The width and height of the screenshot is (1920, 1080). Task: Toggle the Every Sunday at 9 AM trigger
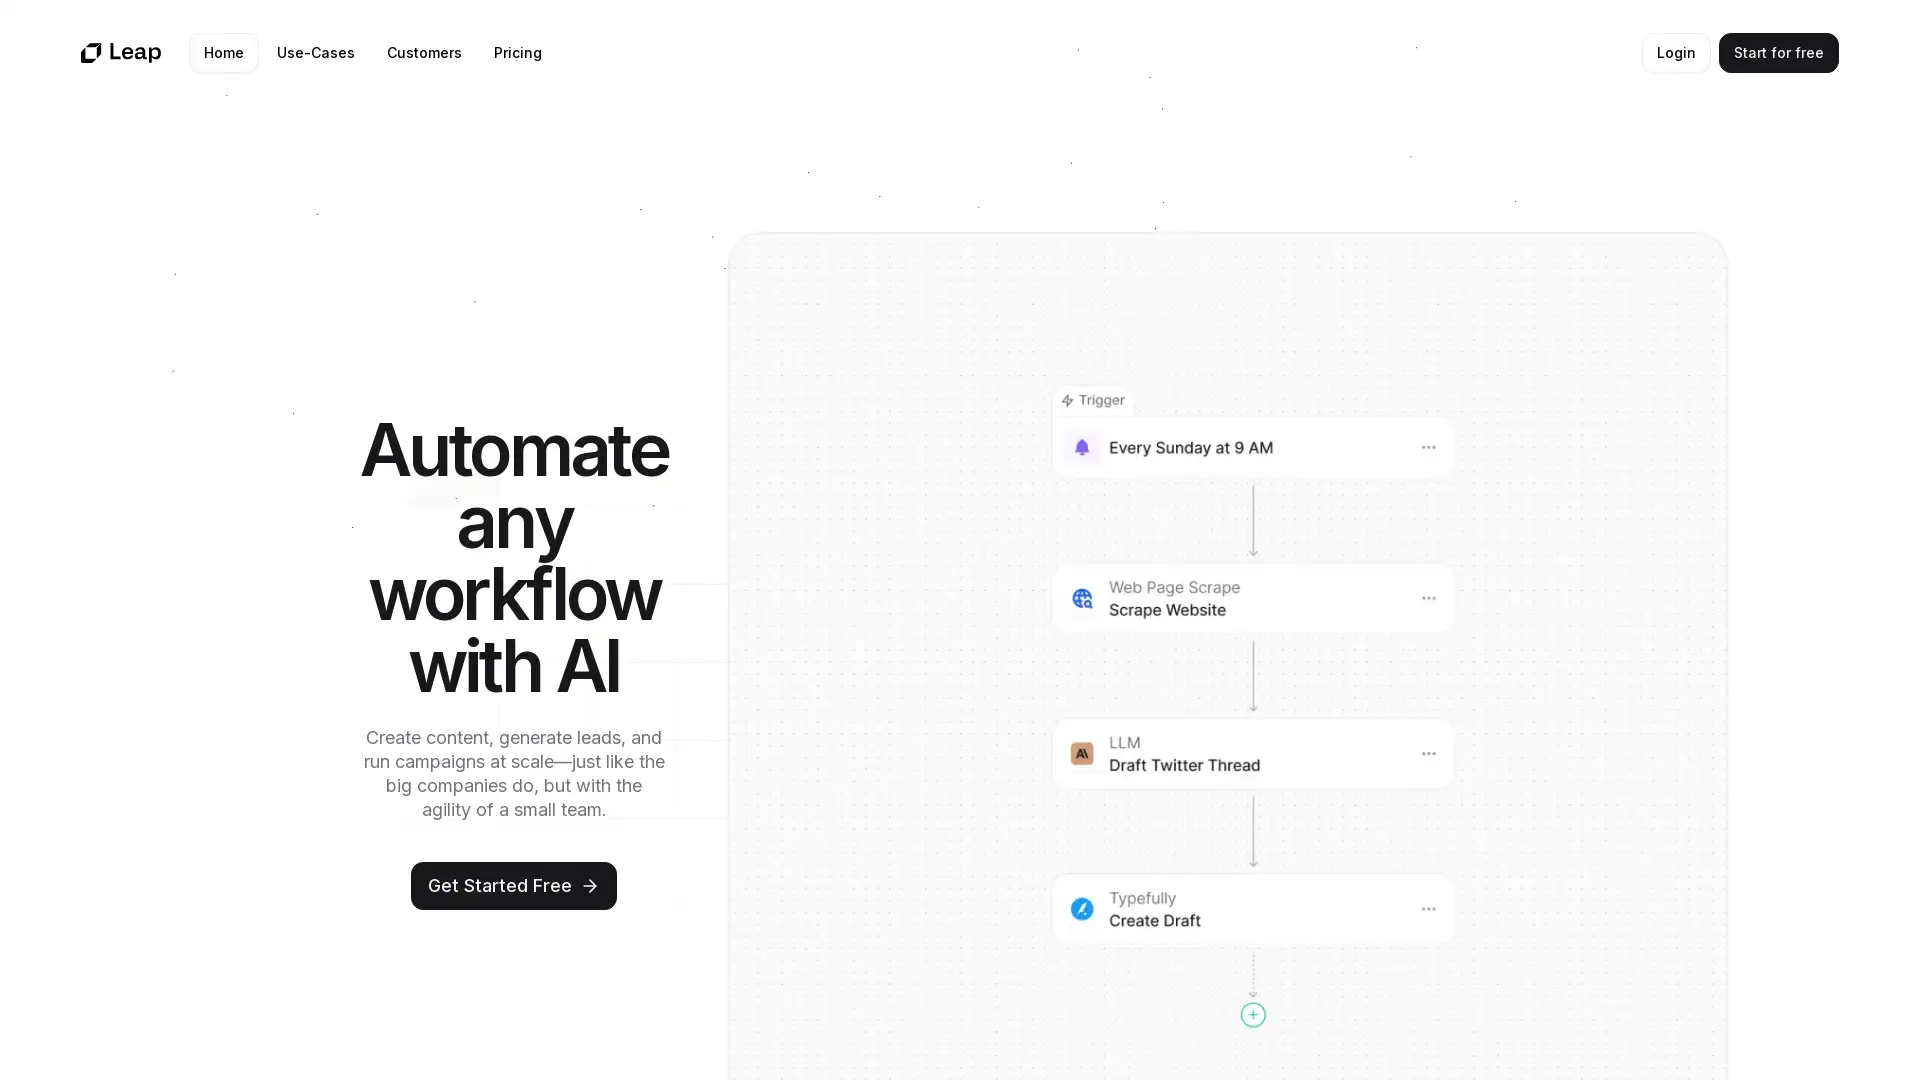[x=1251, y=447]
